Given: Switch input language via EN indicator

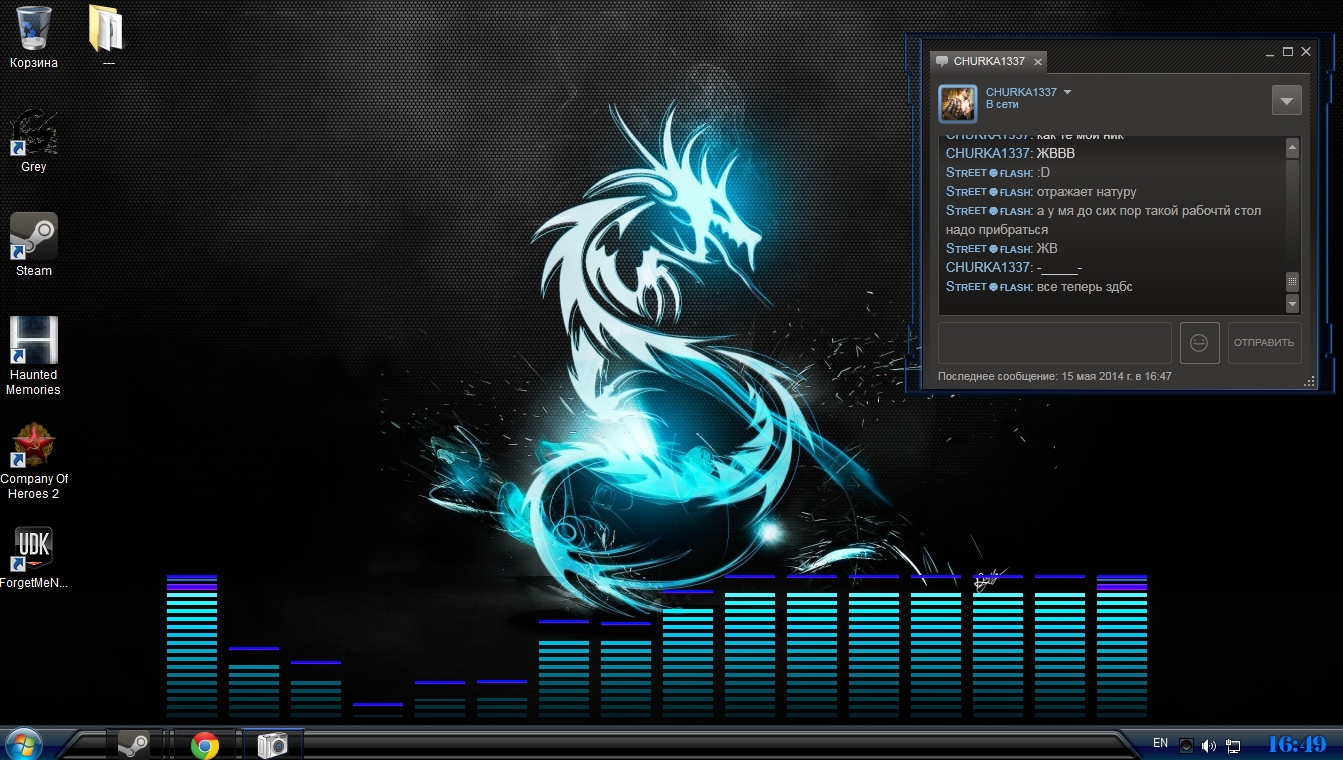Looking at the screenshot, I should [1160, 743].
